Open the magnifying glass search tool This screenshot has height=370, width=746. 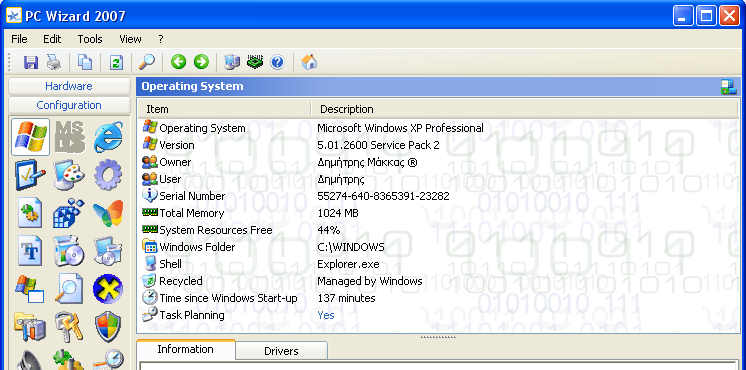coord(147,62)
